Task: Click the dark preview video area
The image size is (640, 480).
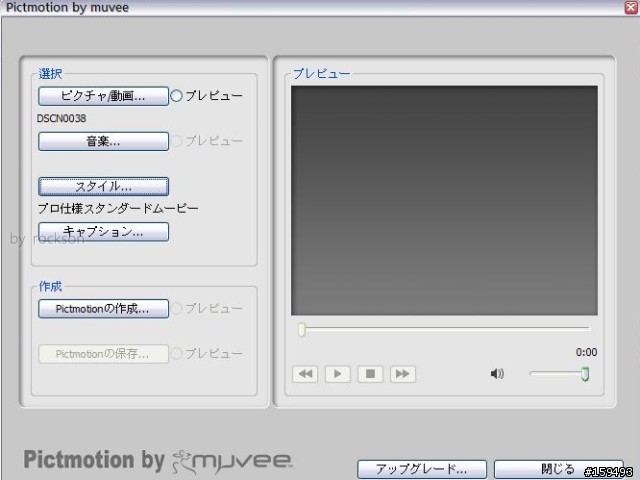Action: point(444,200)
